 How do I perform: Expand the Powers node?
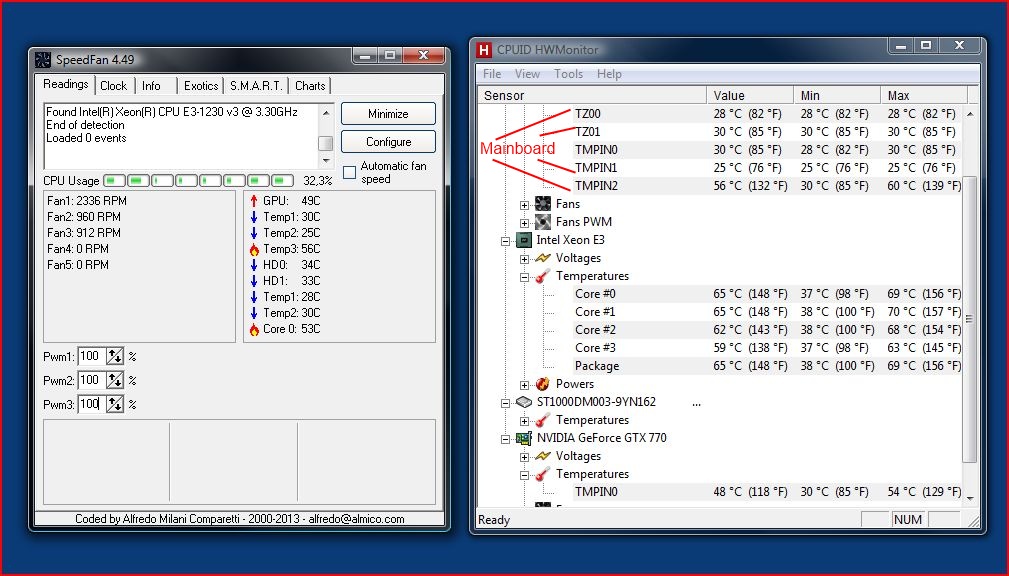tap(524, 386)
